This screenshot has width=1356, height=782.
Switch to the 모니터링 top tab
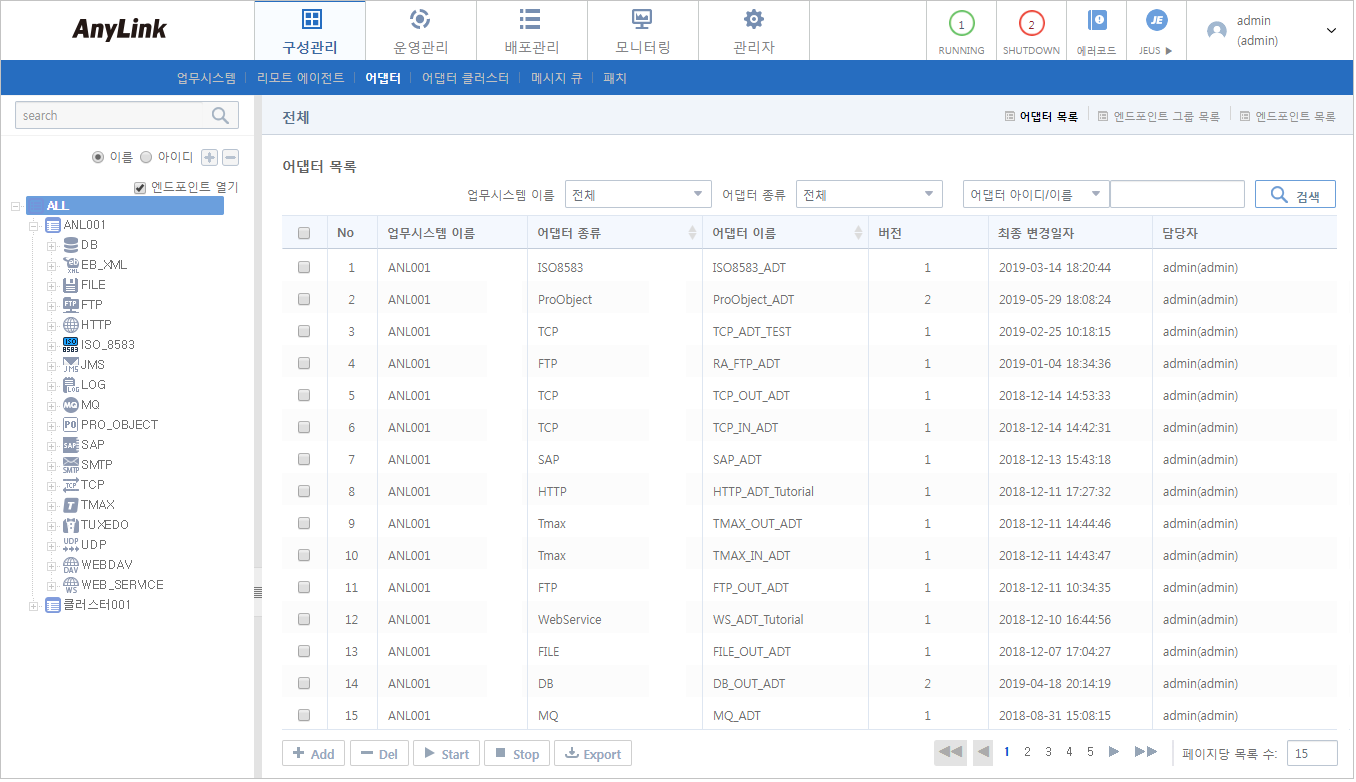click(642, 30)
